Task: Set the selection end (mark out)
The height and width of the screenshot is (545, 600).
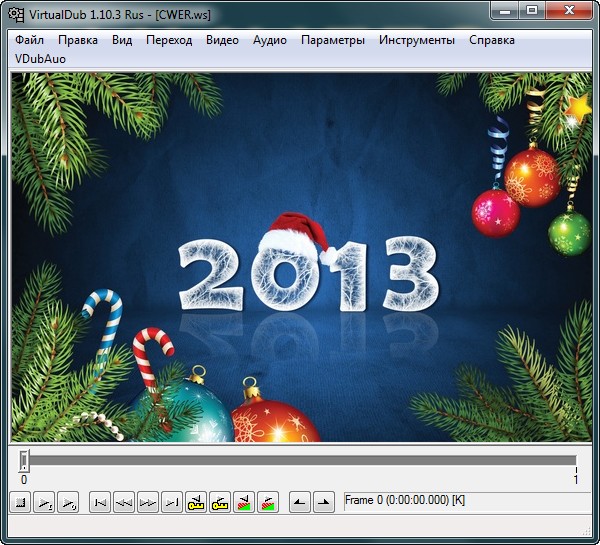Action: click(323, 502)
